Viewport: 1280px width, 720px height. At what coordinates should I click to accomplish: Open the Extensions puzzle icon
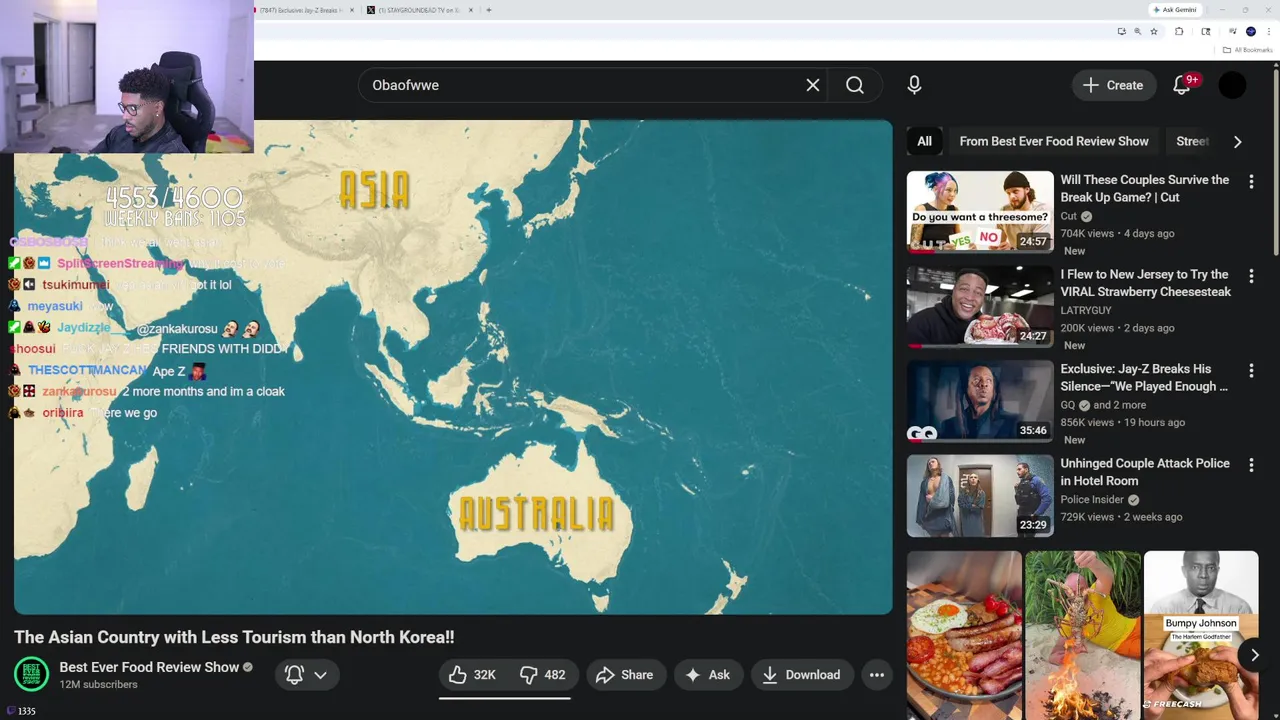pos(1179,32)
